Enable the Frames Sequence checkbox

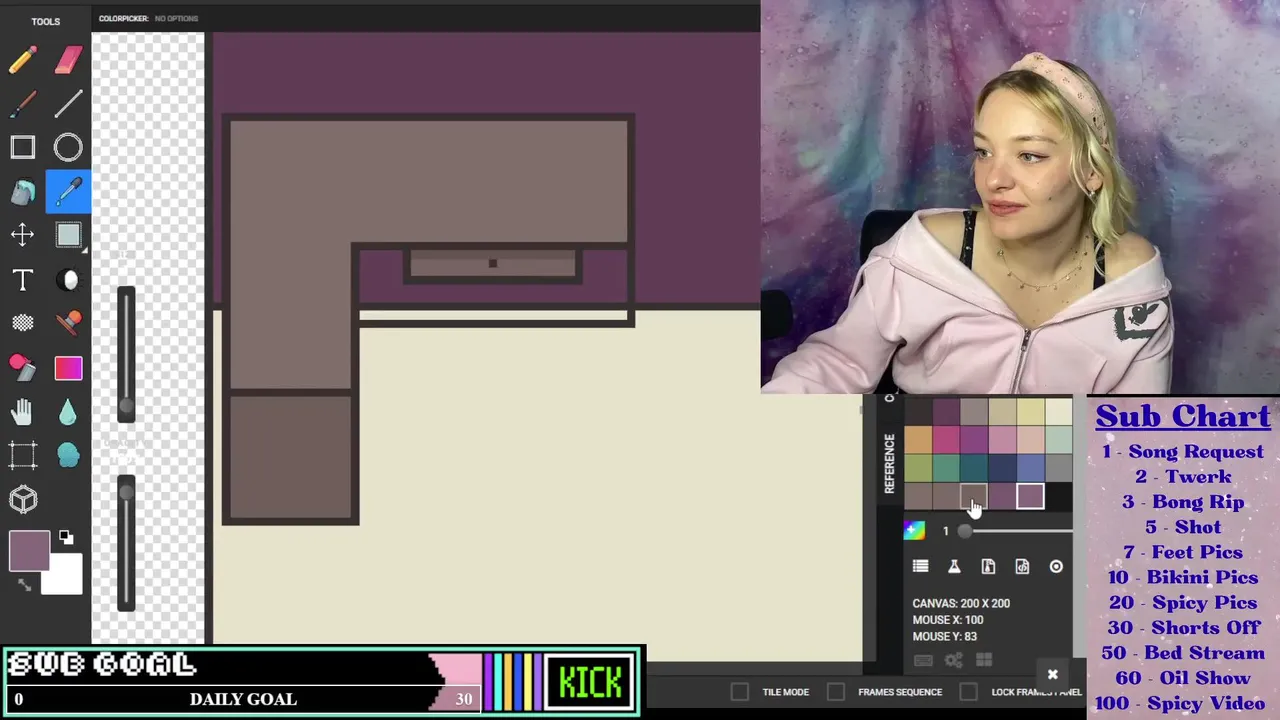[x=835, y=691]
